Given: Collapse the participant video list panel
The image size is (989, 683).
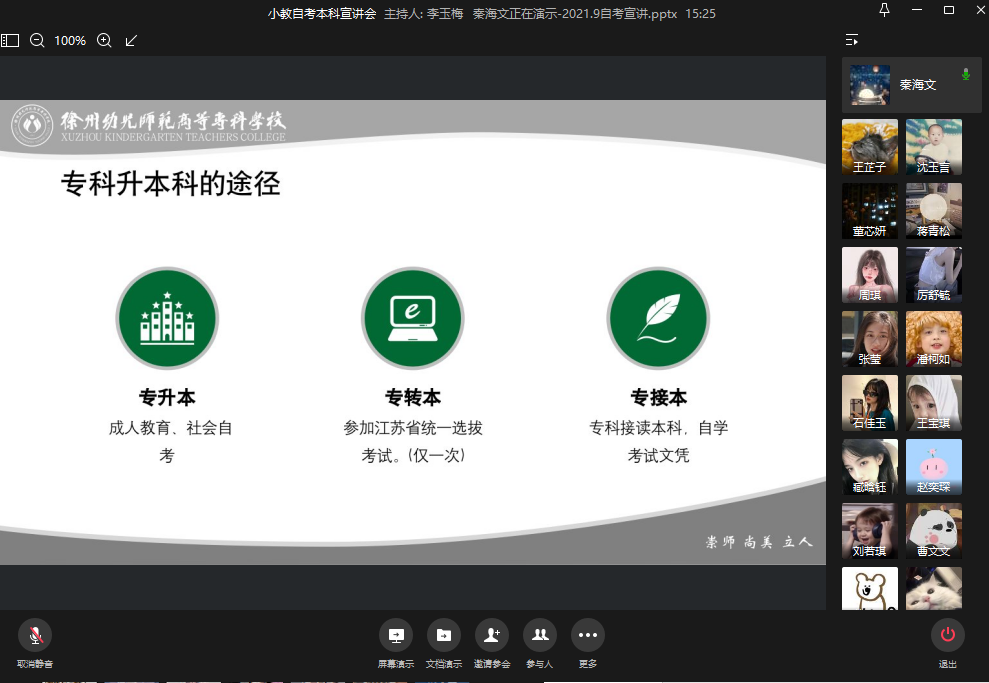Looking at the screenshot, I should tap(851, 41).
